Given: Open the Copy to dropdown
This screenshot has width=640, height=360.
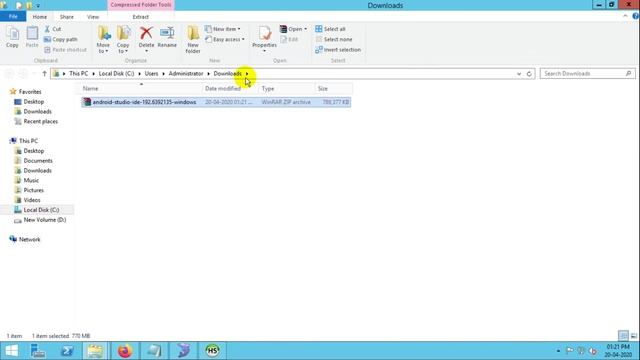Looking at the screenshot, I should click(123, 40).
